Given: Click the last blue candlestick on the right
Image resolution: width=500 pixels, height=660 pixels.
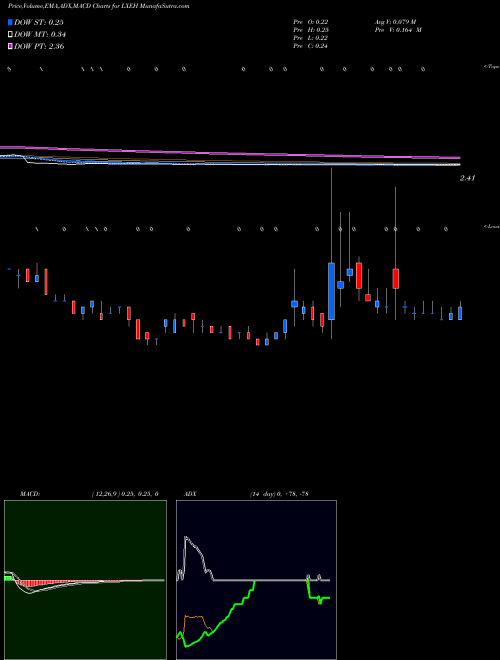Looking at the screenshot, I should 460,313.
